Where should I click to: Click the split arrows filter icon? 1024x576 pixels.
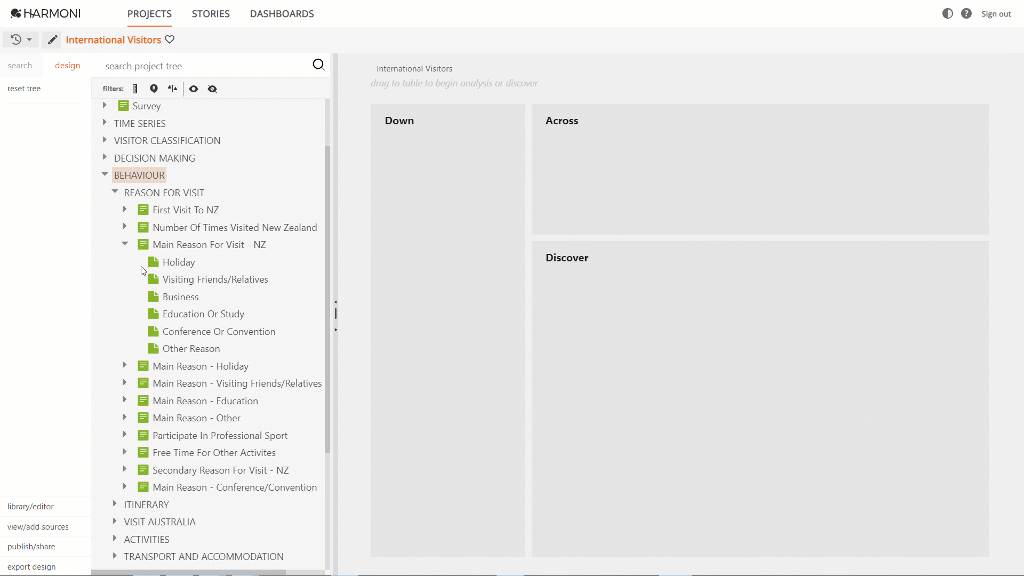pos(172,89)
